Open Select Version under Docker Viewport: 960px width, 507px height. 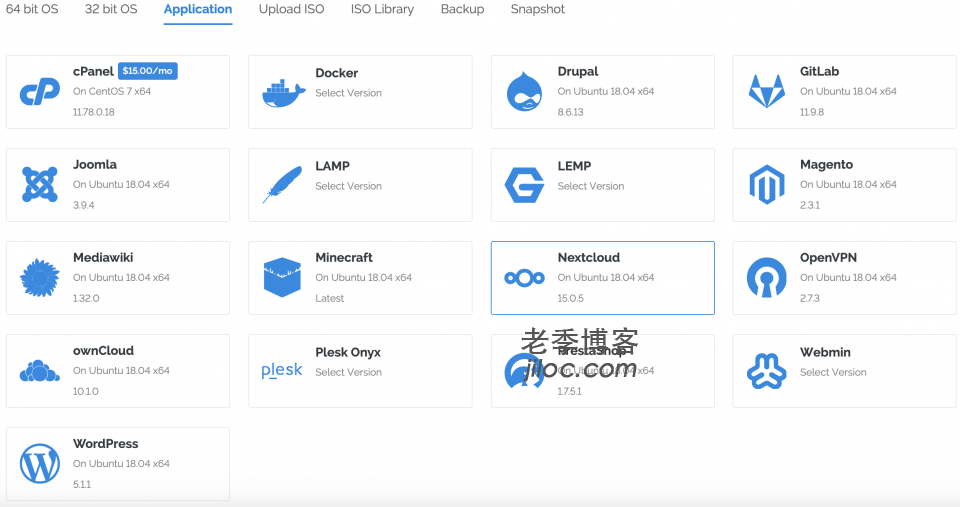pos(348,93)
